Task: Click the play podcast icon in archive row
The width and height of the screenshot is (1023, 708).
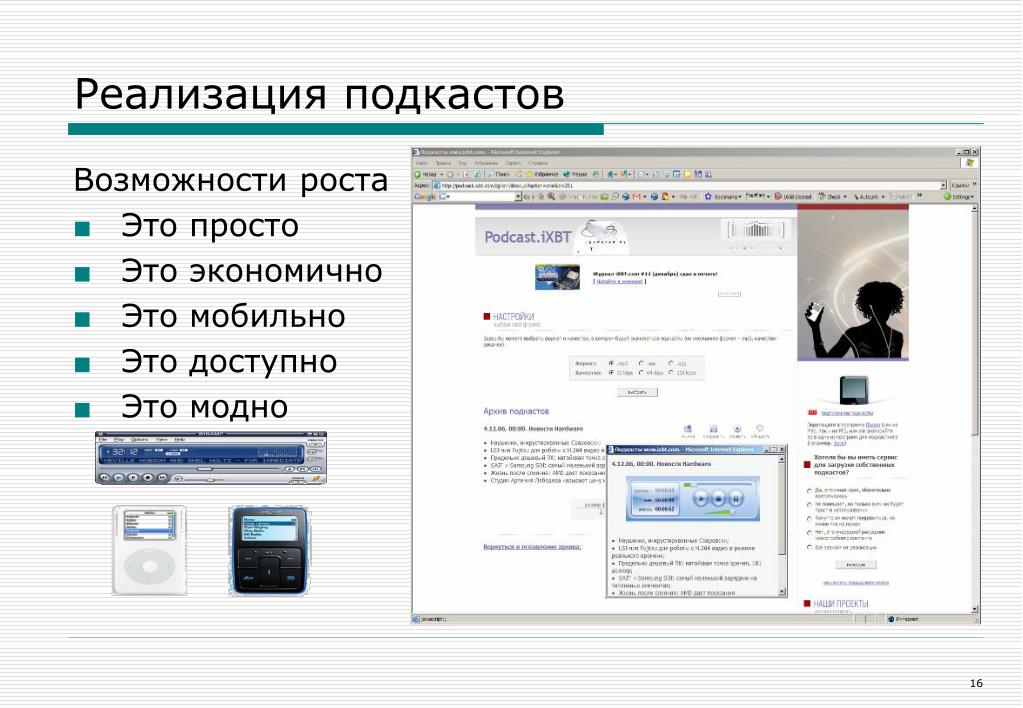Action: [x=737, y=431]
